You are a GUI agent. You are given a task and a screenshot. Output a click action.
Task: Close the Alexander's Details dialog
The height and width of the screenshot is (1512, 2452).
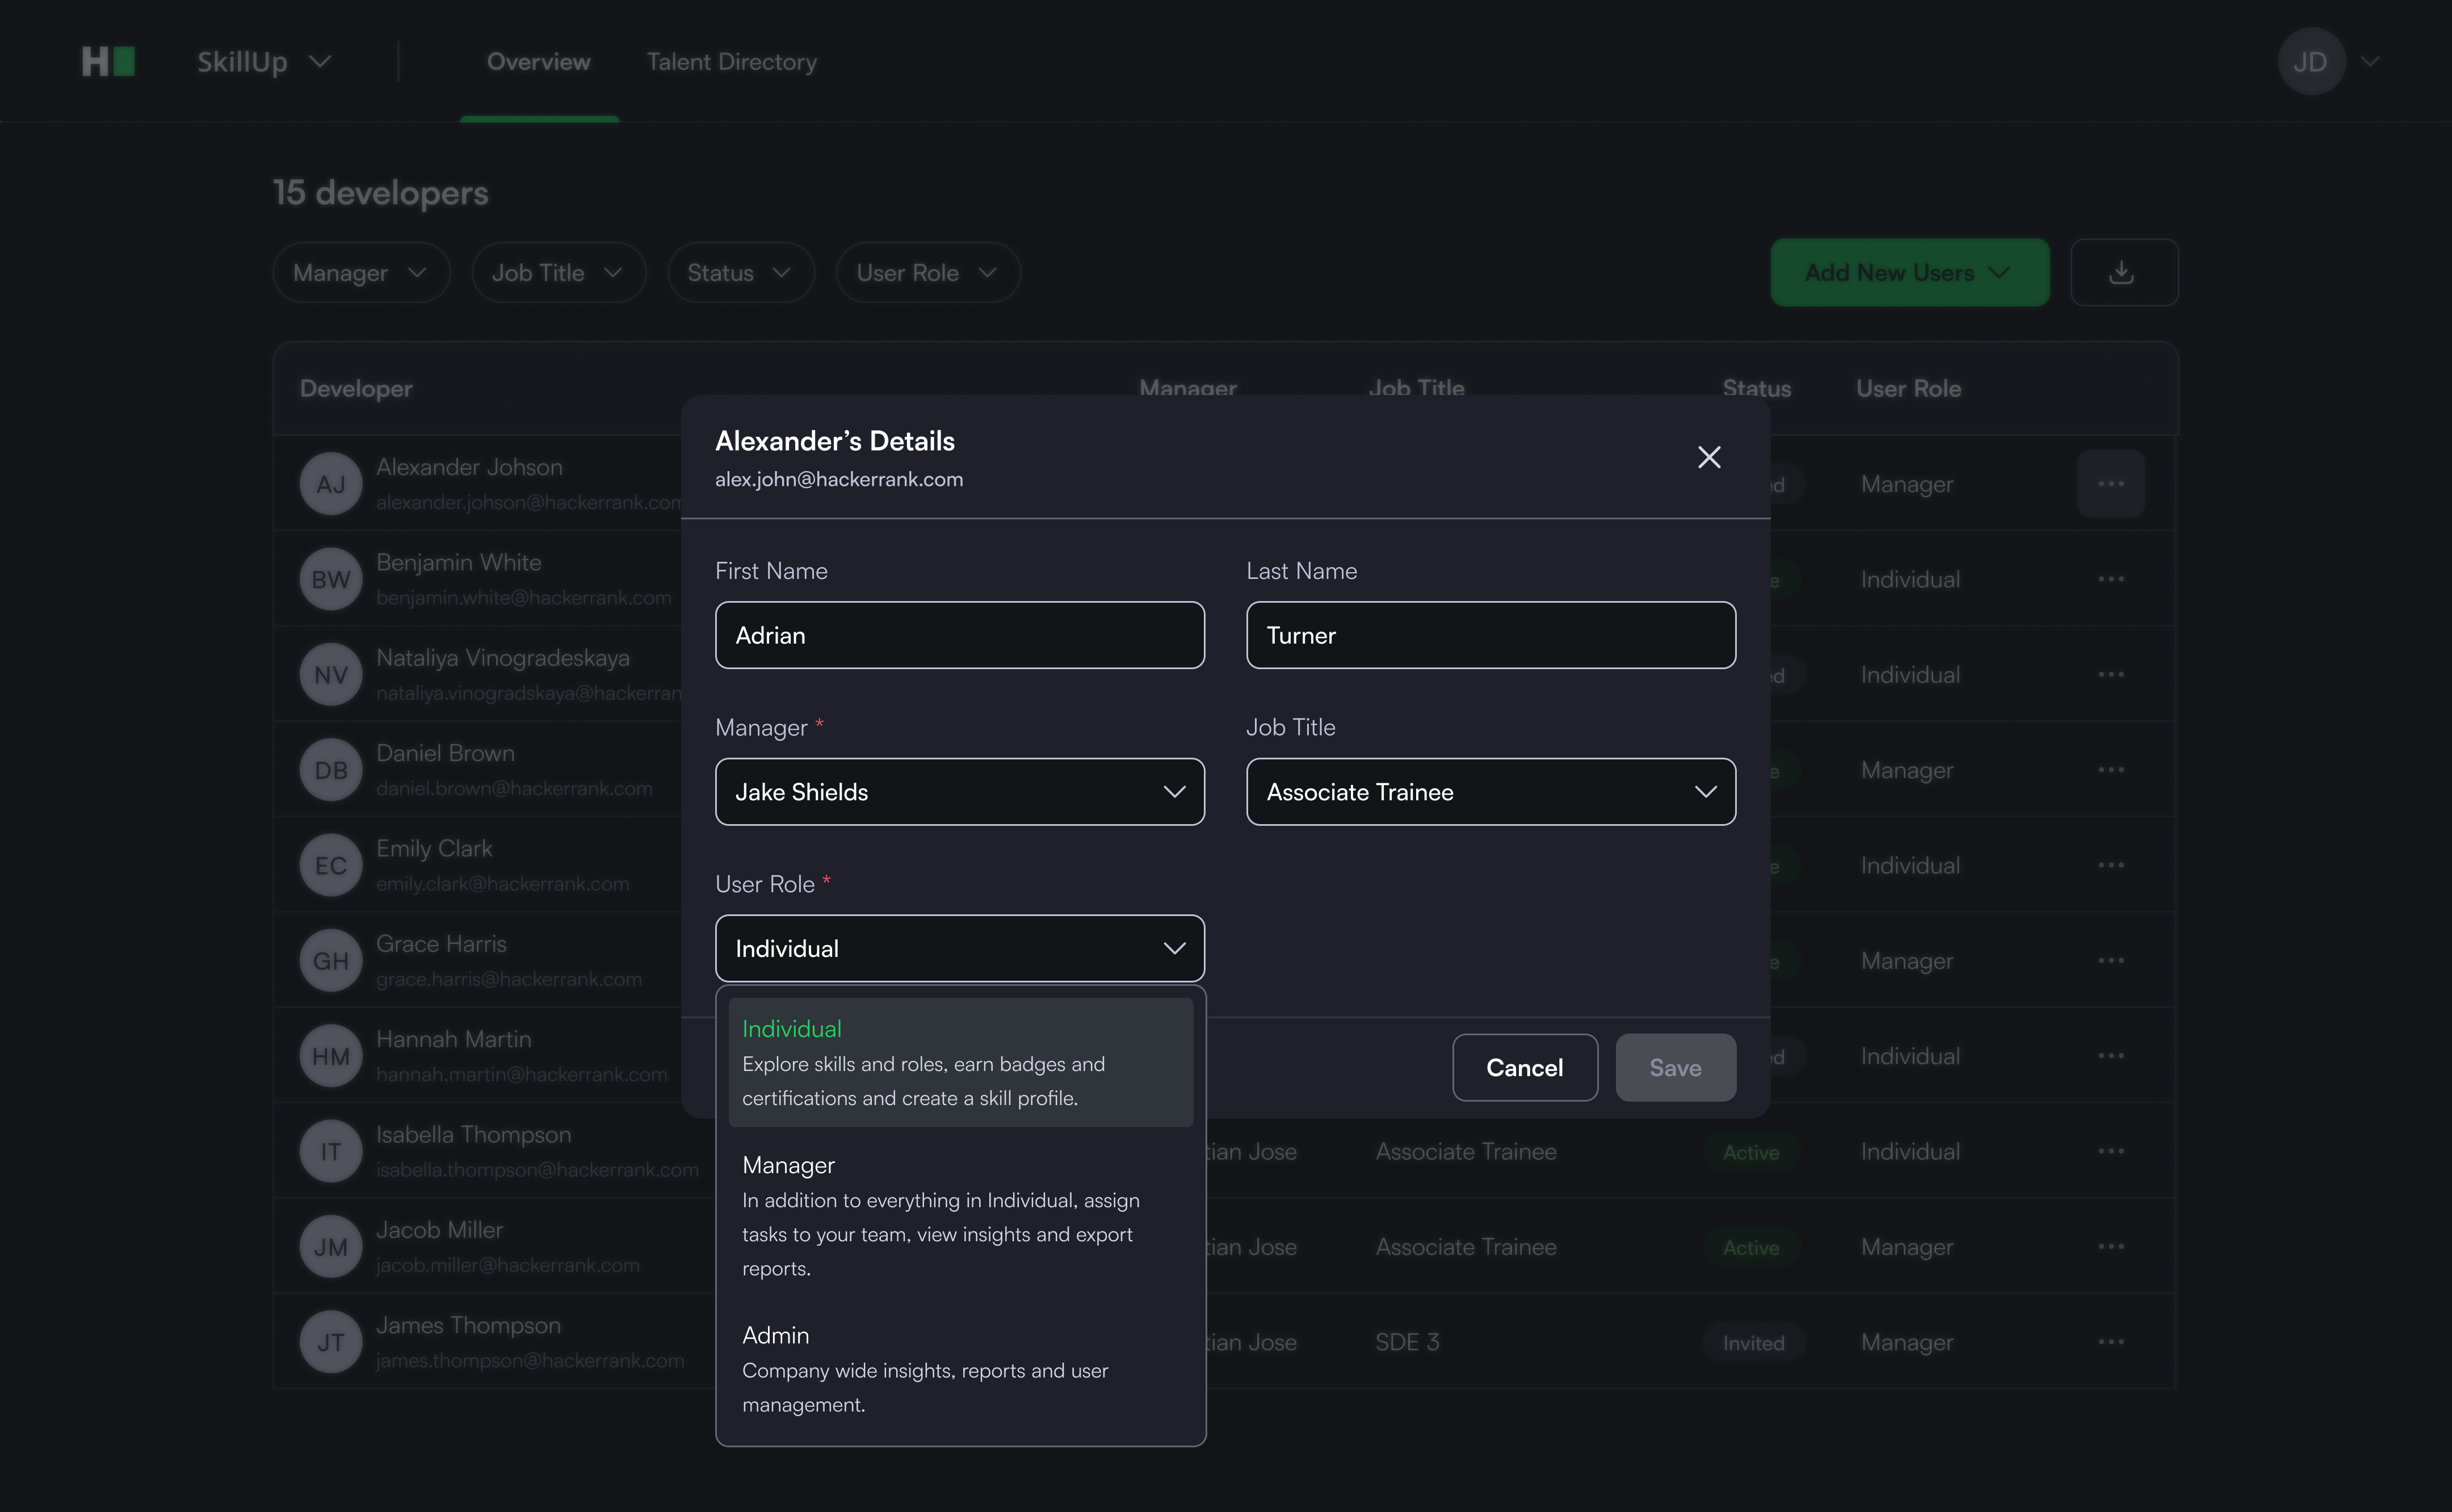tap(1709, 457)
